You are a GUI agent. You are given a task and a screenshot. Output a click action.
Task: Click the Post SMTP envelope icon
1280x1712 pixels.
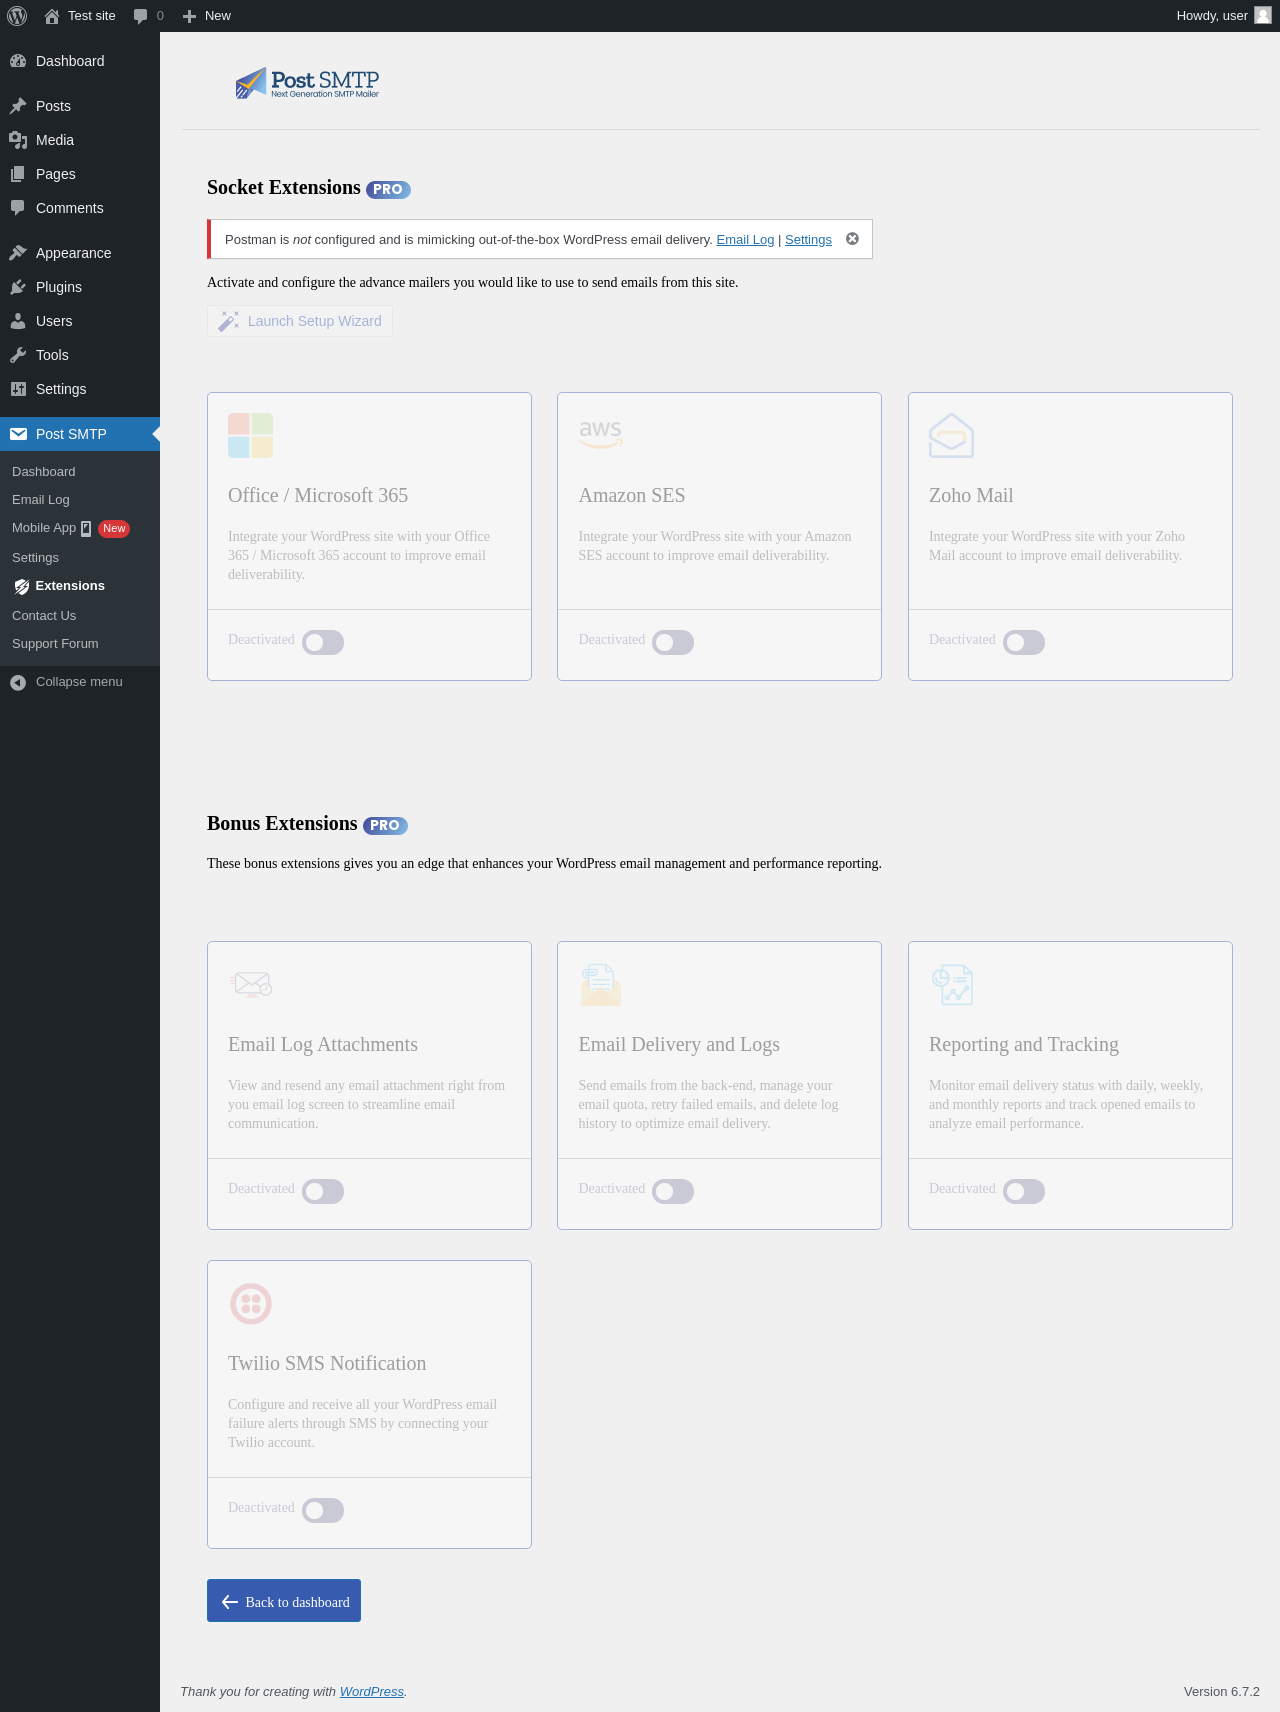tap(18, 434)
